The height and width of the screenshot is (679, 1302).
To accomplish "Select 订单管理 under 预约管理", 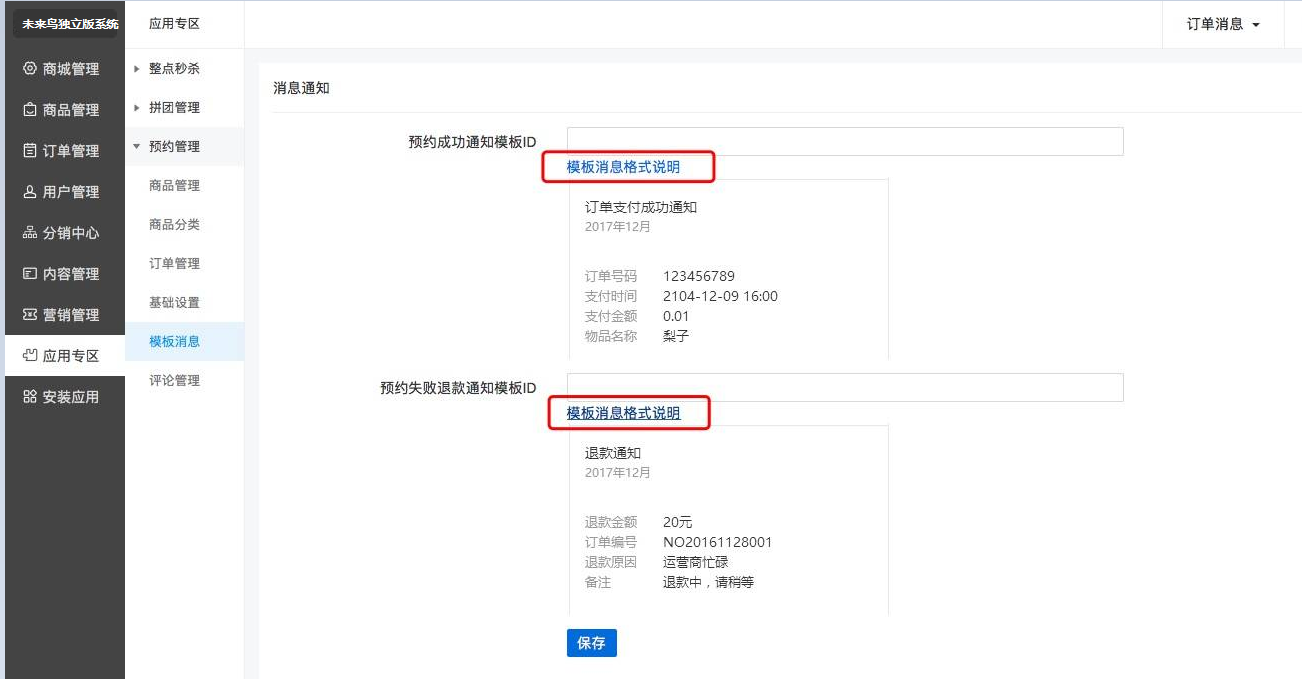I will [175, 264].
